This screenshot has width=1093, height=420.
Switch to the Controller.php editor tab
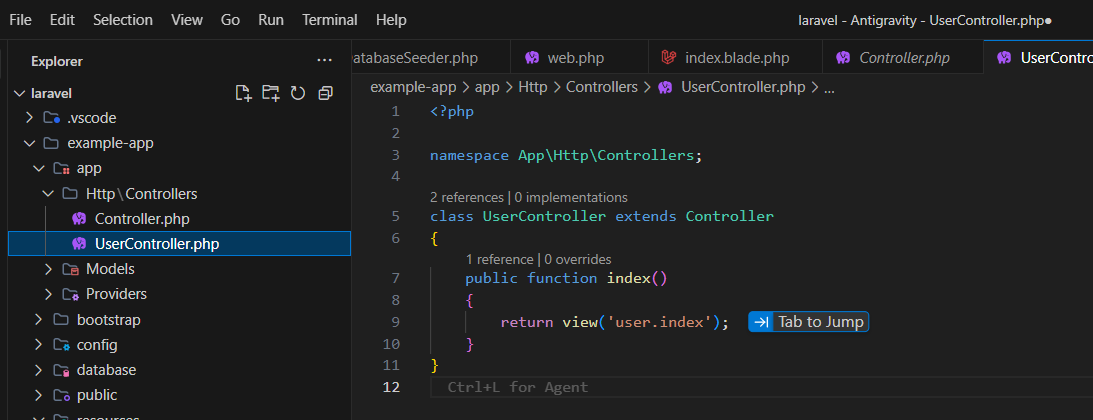click(903, 58)
